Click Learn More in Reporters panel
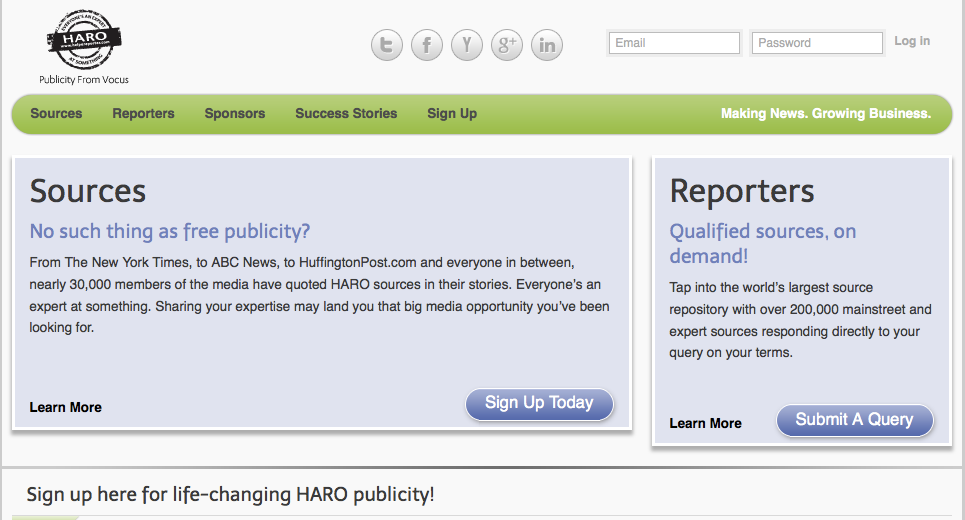 (x=705, y=423)
